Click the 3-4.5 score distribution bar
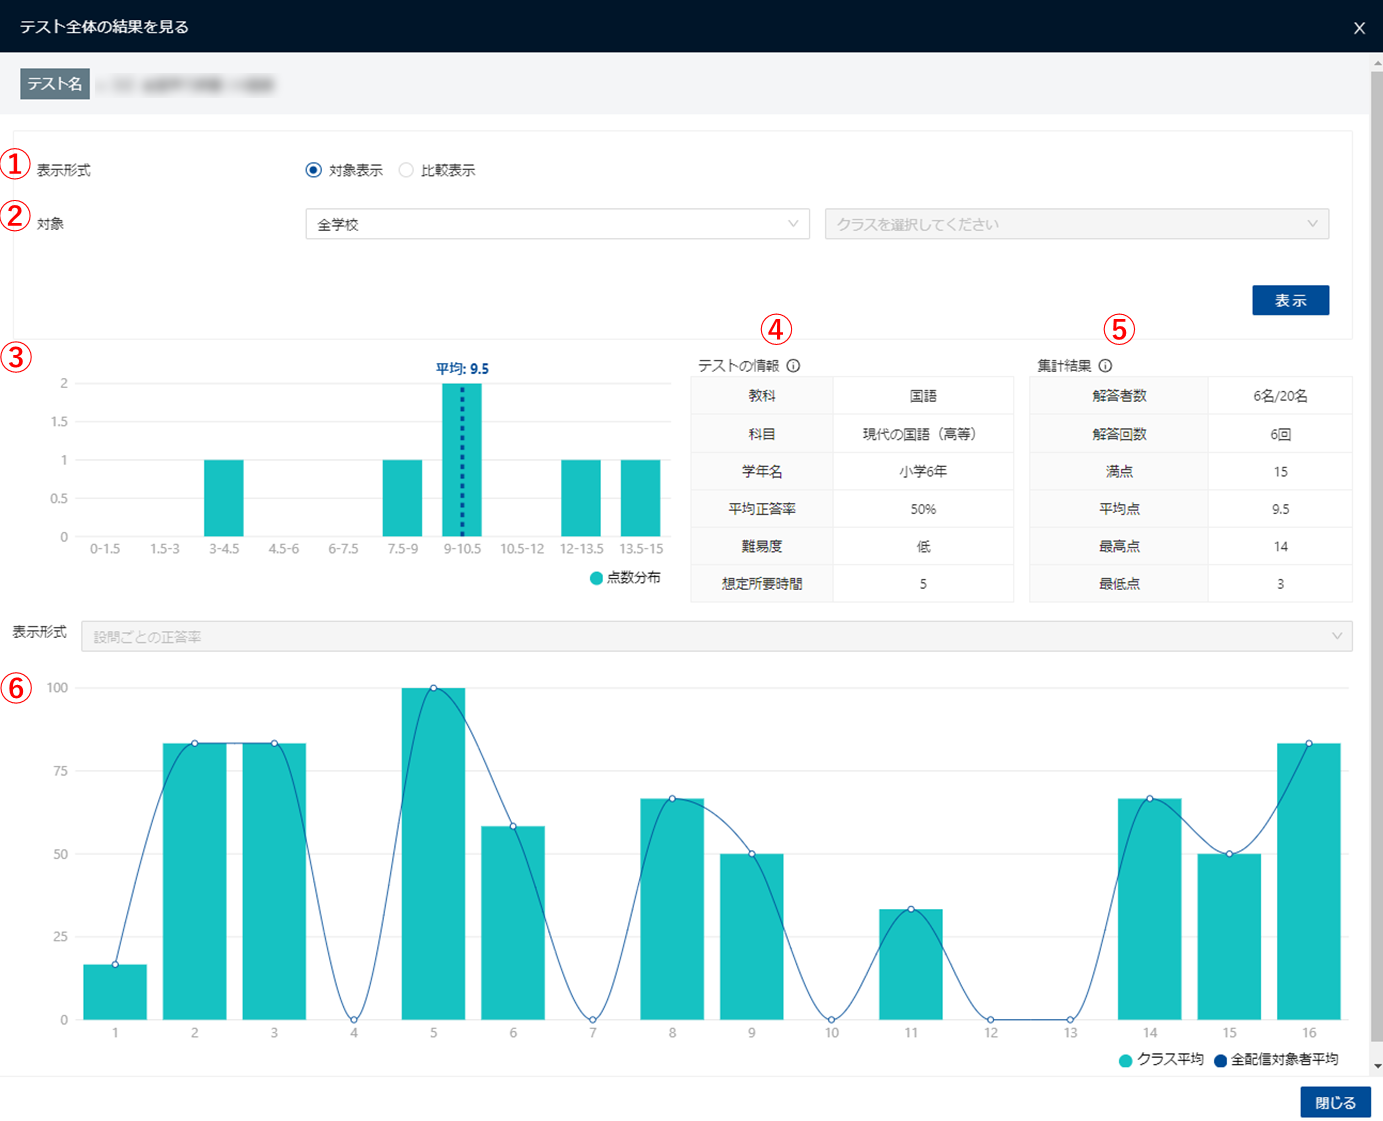The image size is (1383, 1121). click(224, 498)
